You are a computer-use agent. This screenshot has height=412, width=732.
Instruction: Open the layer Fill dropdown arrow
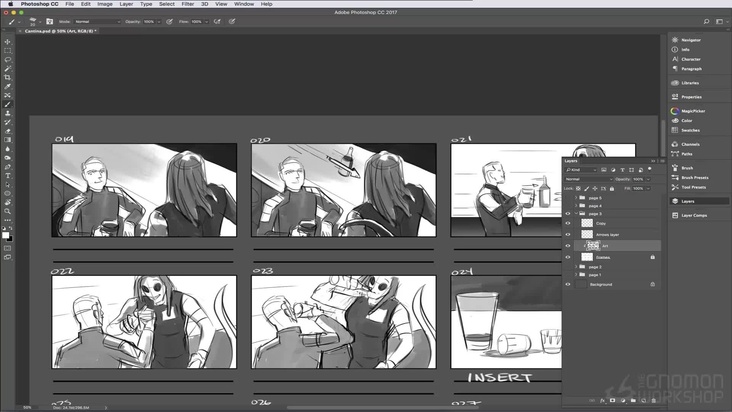tap(648, 189)
